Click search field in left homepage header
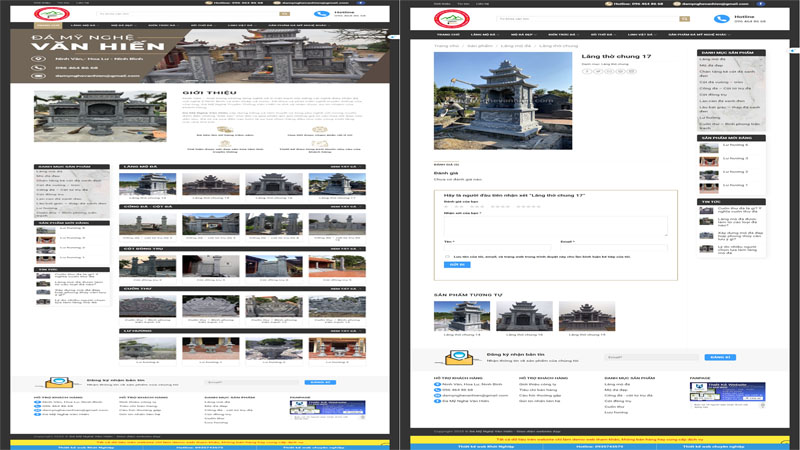Screen dimensions: 800x450 [x=187, y=14]
